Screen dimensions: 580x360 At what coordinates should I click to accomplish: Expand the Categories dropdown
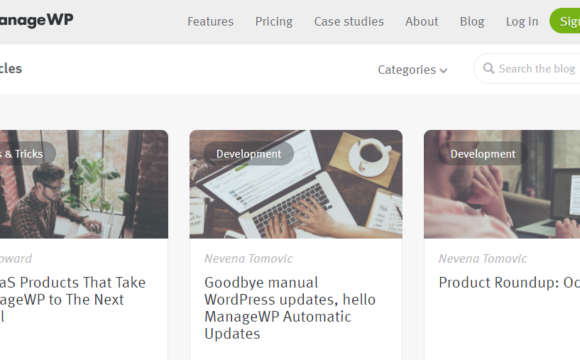point(412,70)
